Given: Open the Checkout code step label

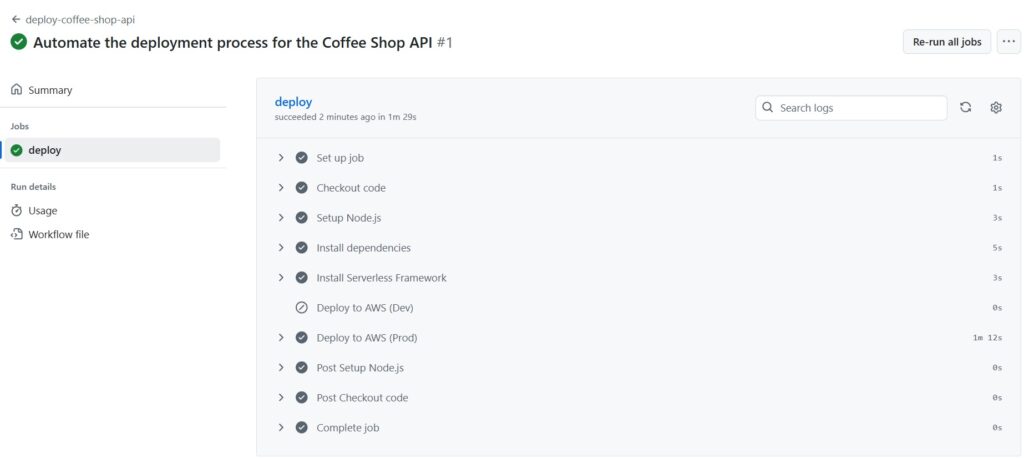Looking at the screenshot, I should pyautogui.click(x=351, y=188).
